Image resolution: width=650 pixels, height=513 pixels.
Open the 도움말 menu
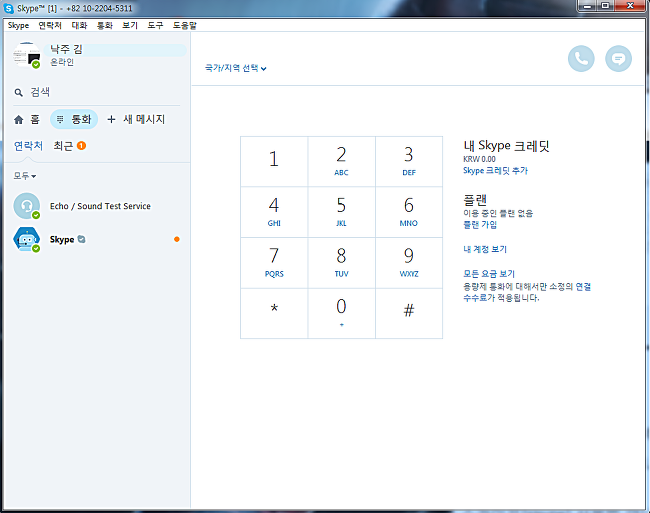(184, 25)
